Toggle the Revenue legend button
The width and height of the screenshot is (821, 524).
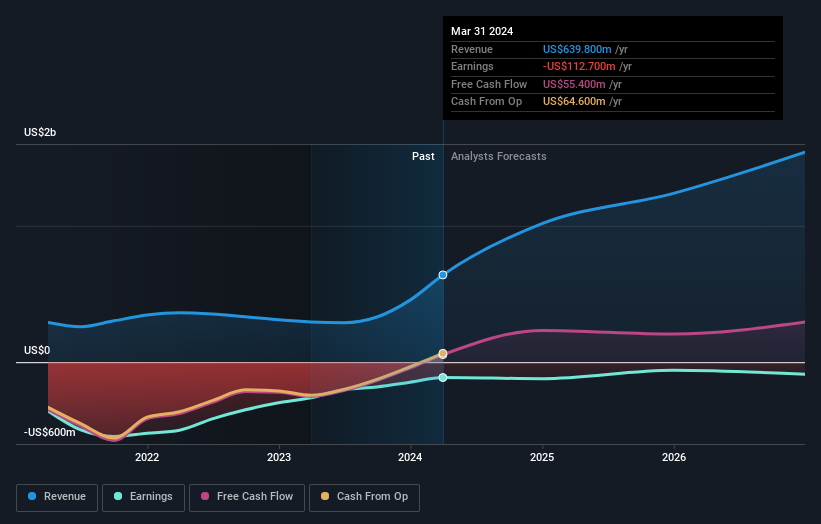pos(57,497)
